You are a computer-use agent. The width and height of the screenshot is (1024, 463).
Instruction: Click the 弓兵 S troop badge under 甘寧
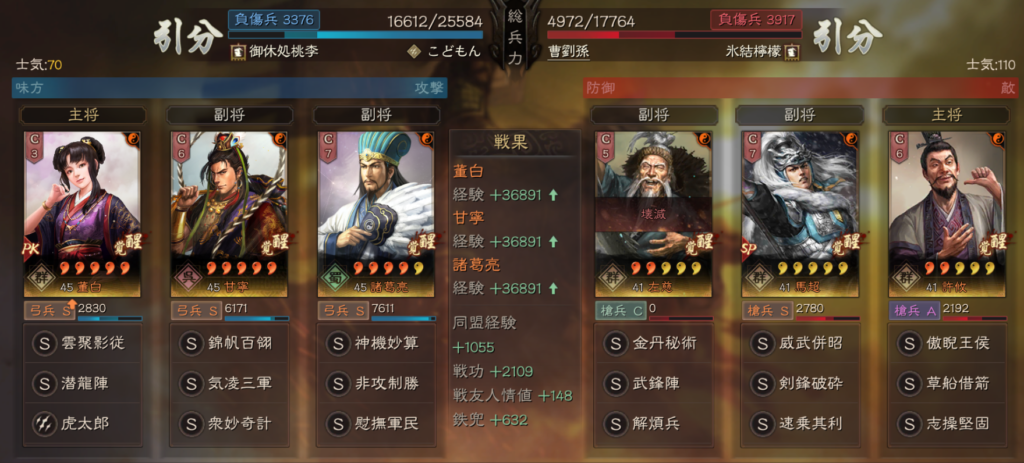click(x=196, y=310)
